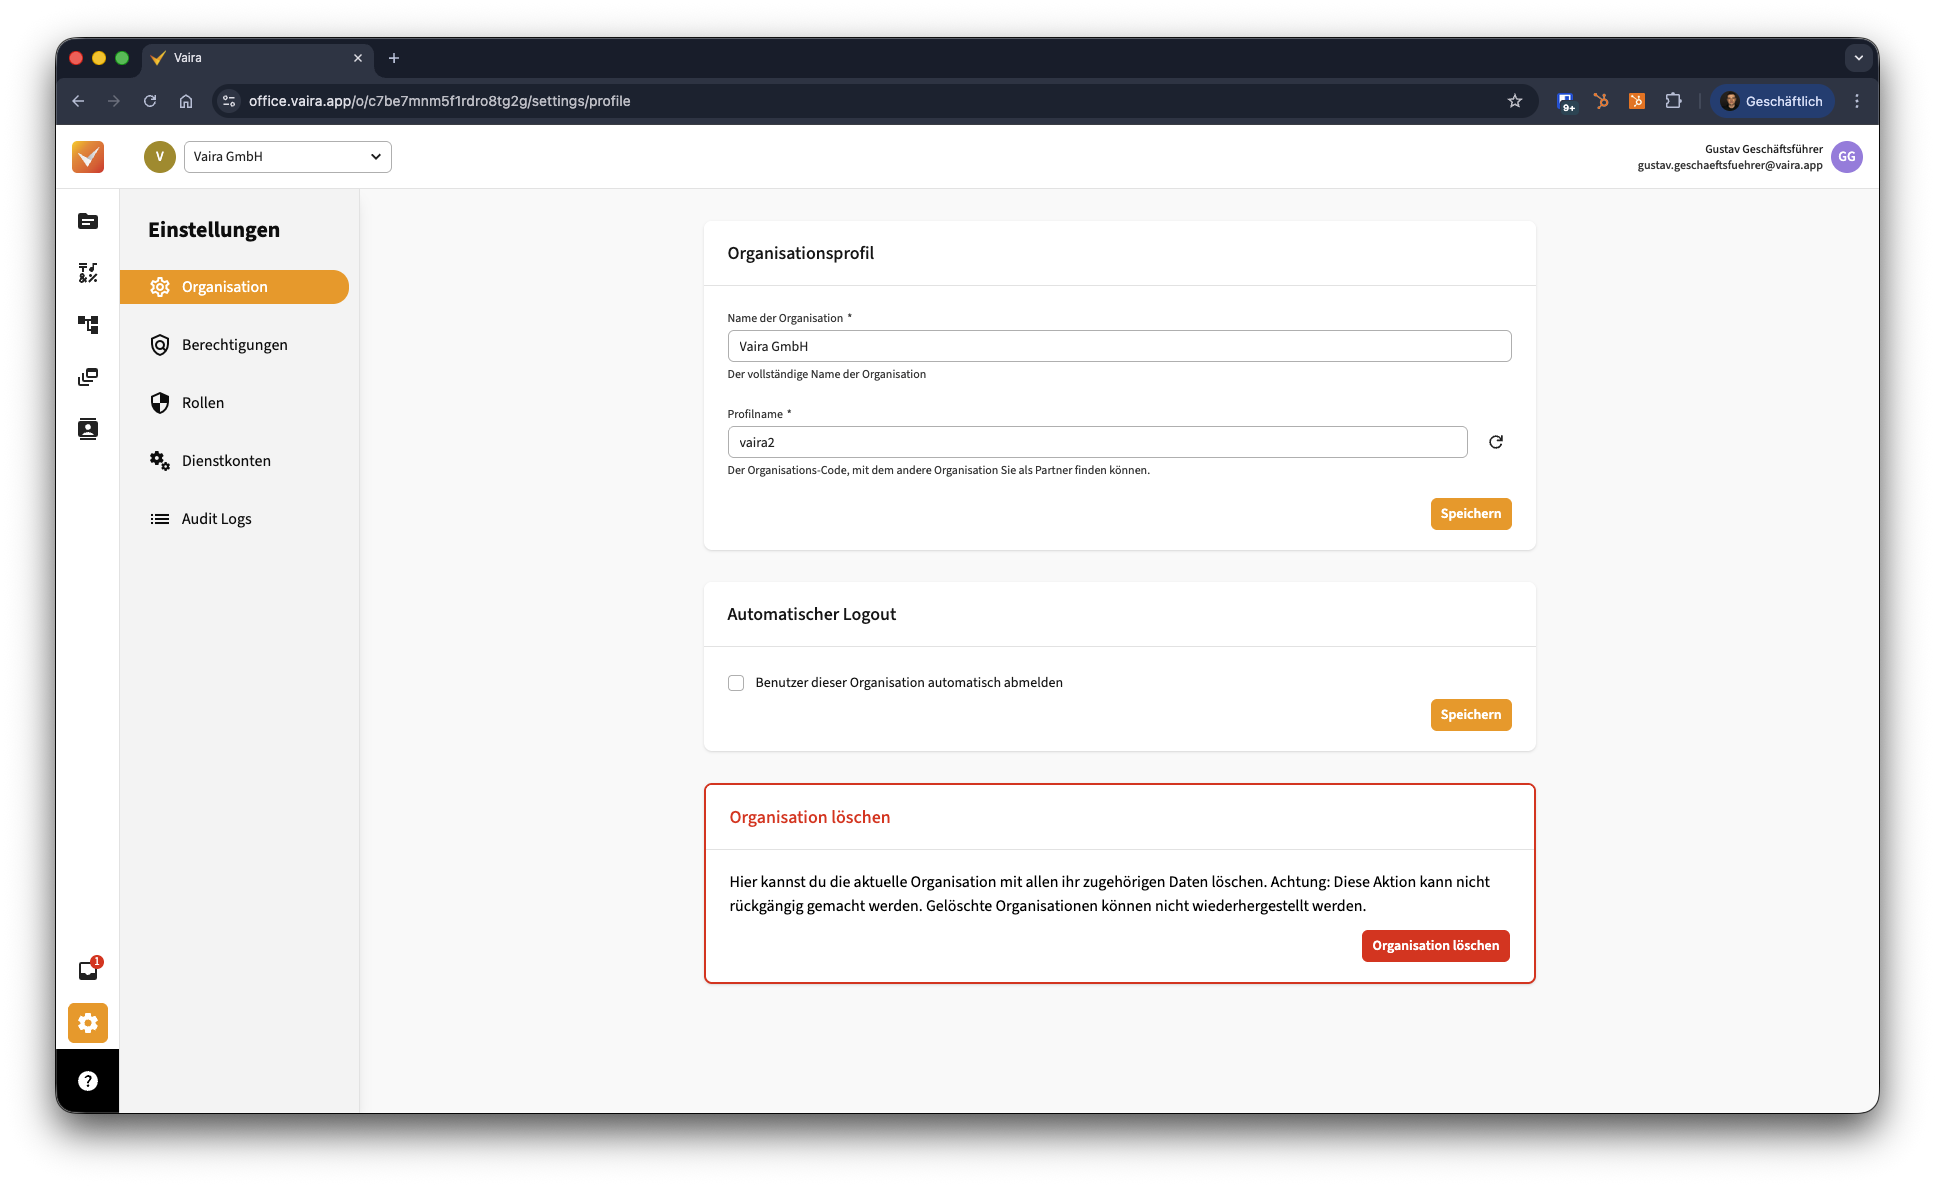This screenshot has height=1187, width=1935.
Task: Open the Geschäftlich Chrome profile menu
Action: [1772, 101]
